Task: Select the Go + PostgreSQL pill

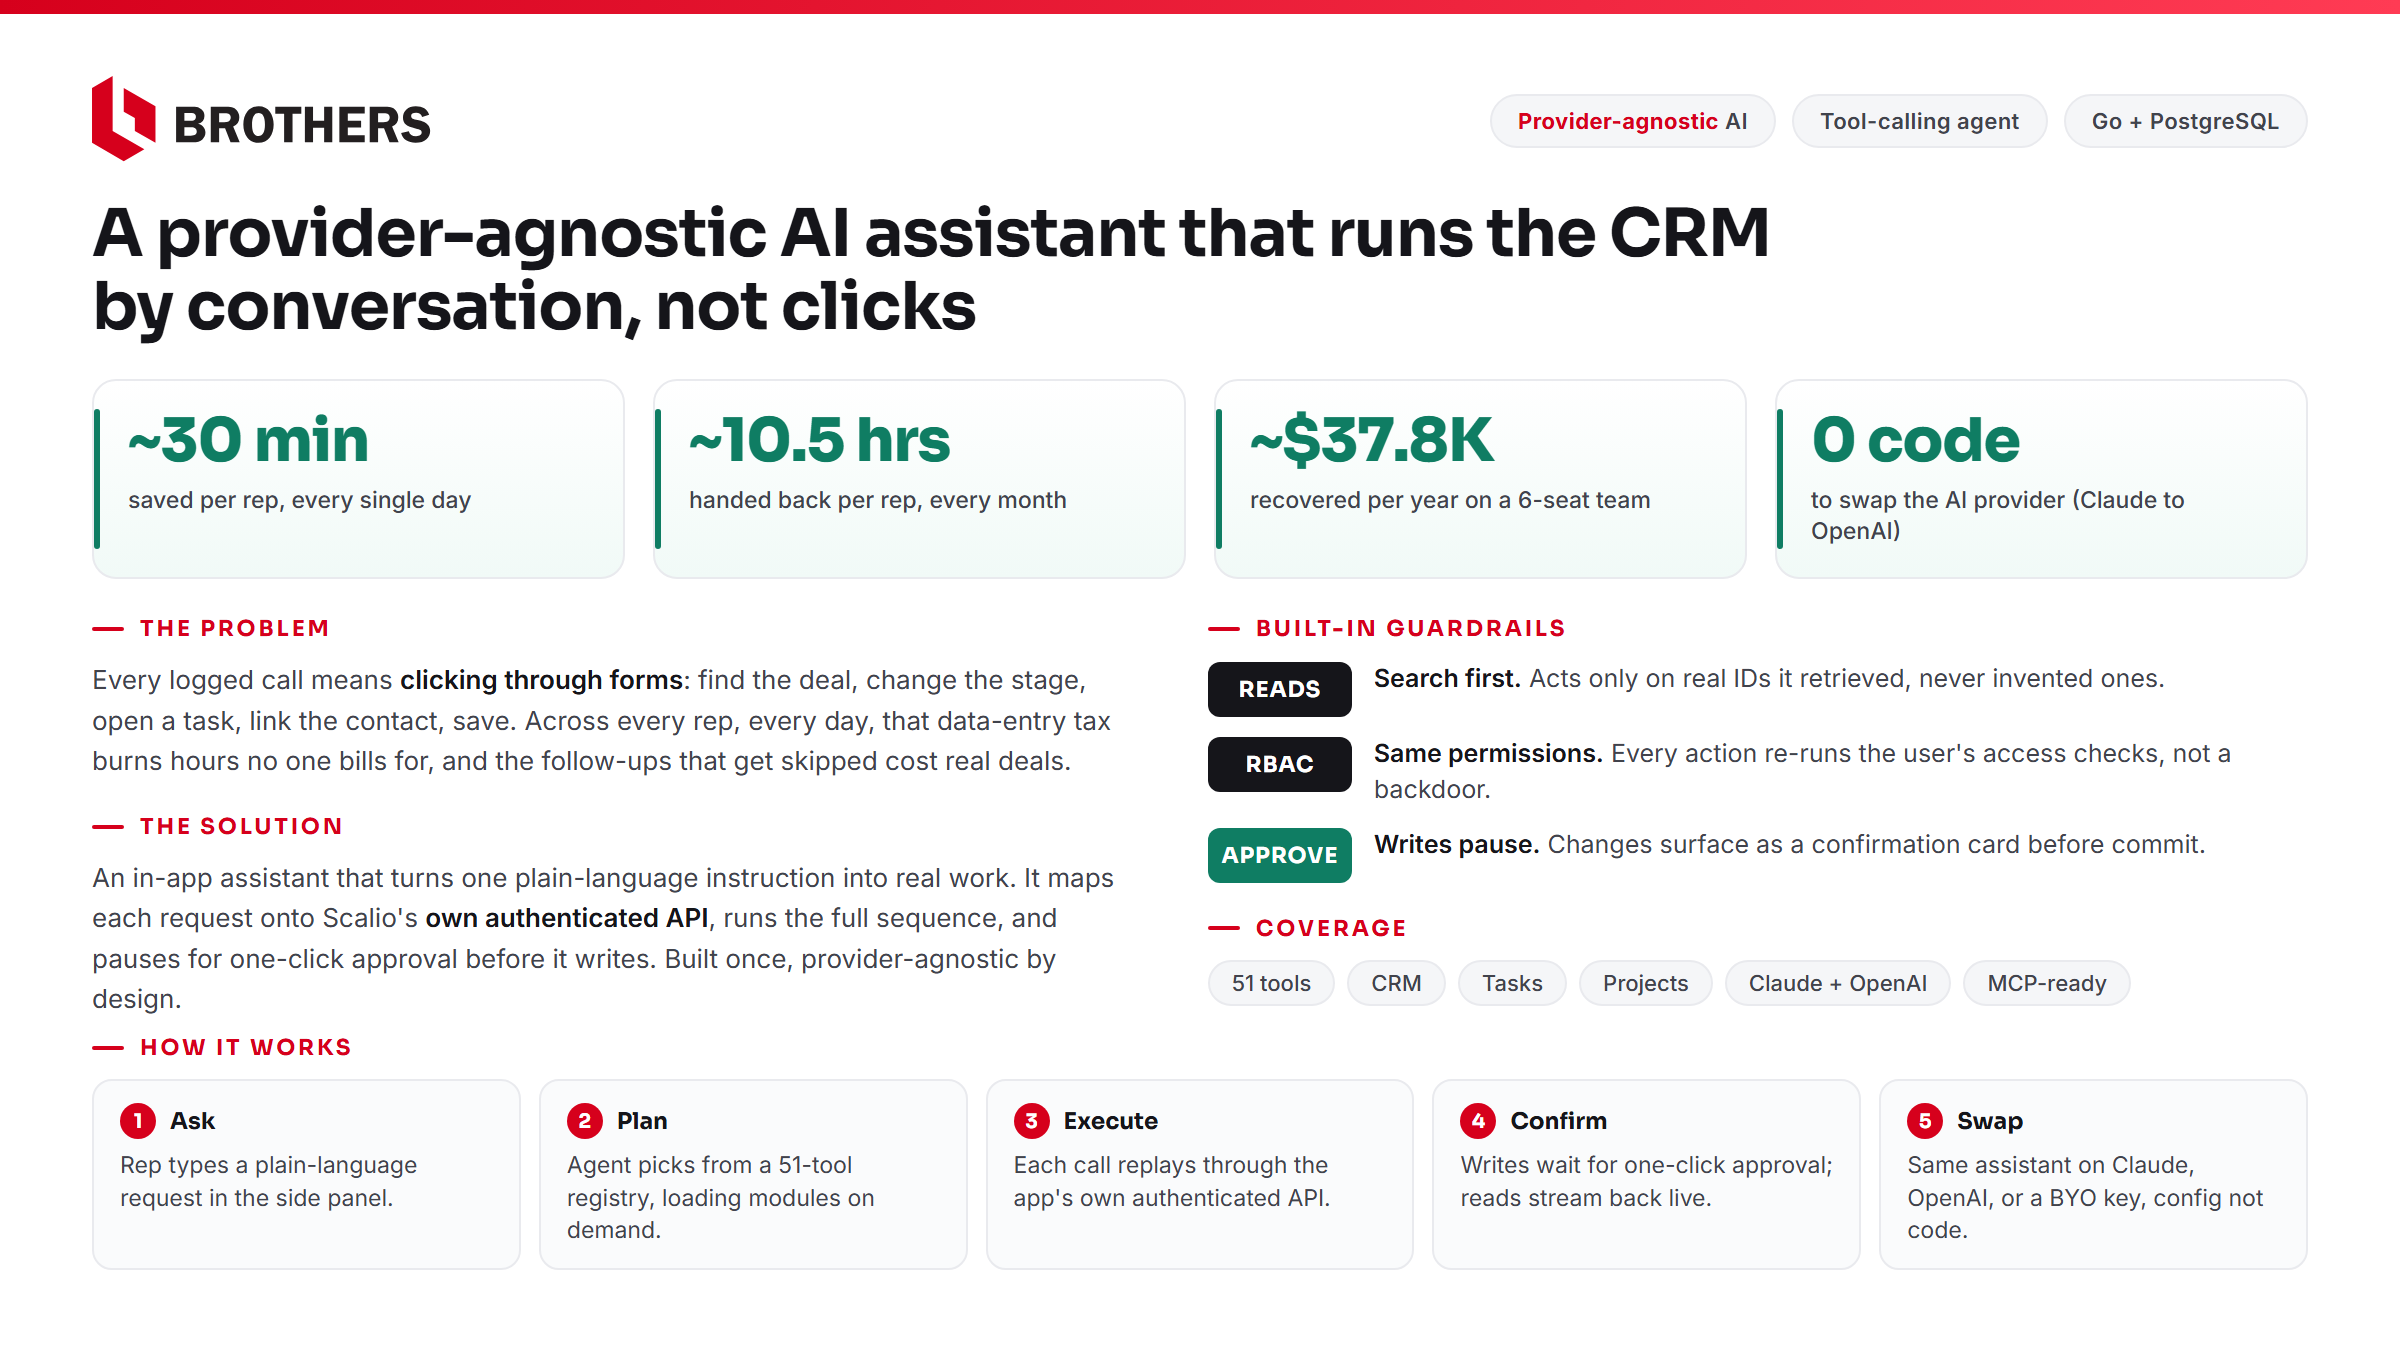Action: [2185, 121]
